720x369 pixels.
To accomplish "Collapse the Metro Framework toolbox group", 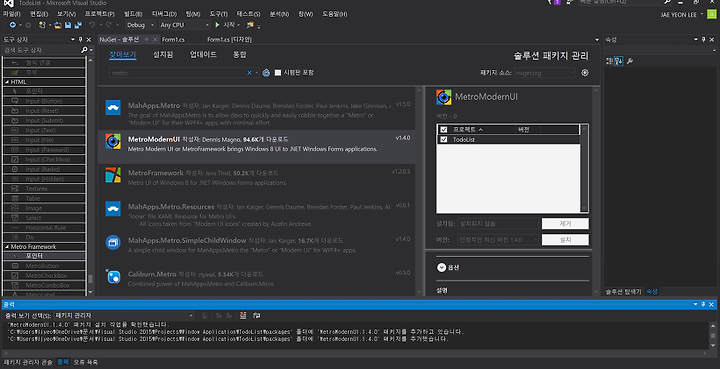I will coord(7,246).
